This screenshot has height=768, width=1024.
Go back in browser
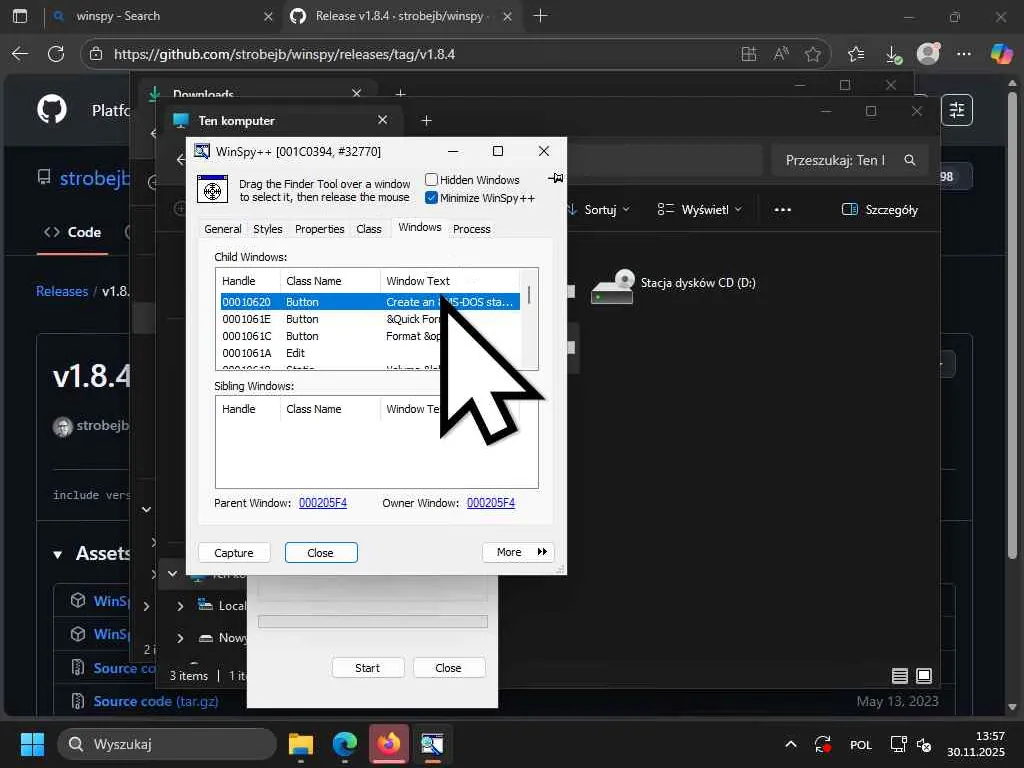coord(20,54)
